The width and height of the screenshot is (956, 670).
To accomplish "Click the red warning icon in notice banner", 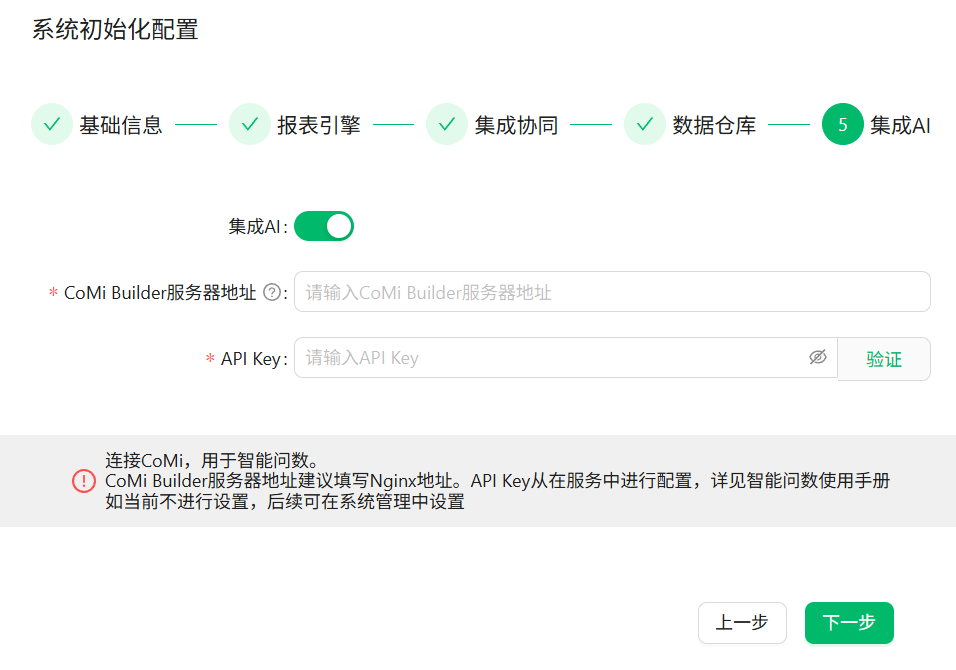I will pos(84,481).
